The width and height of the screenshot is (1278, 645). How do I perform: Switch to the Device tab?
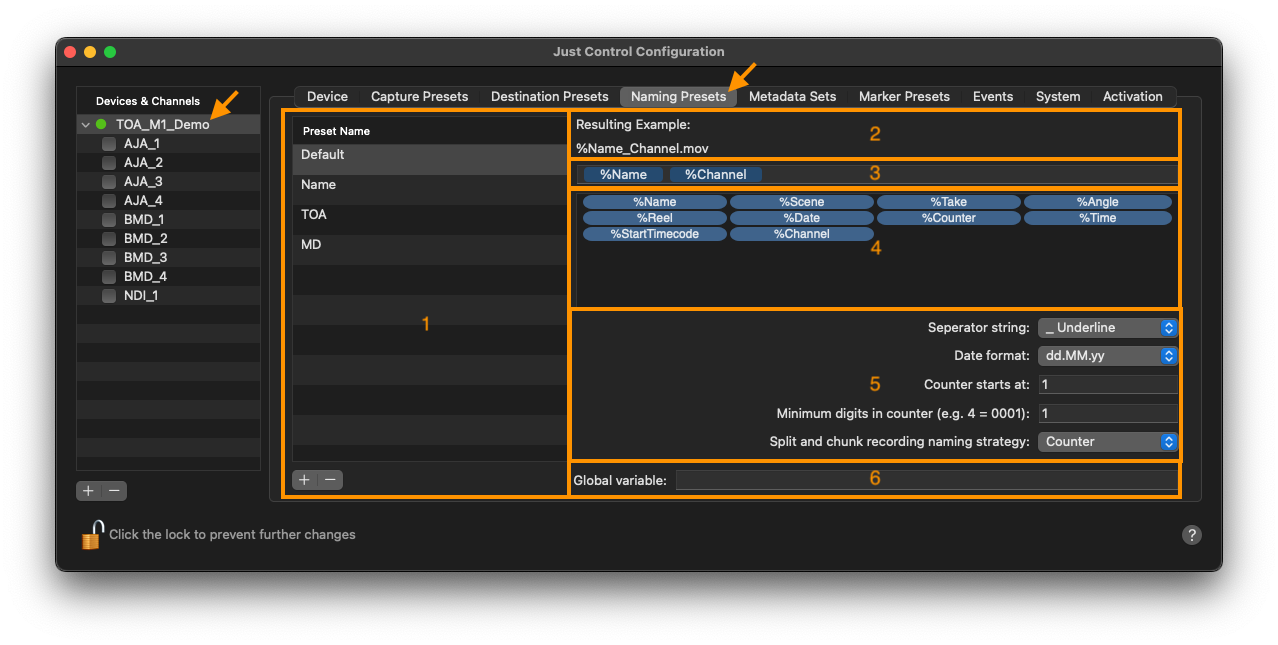click(x=327, y=97)
